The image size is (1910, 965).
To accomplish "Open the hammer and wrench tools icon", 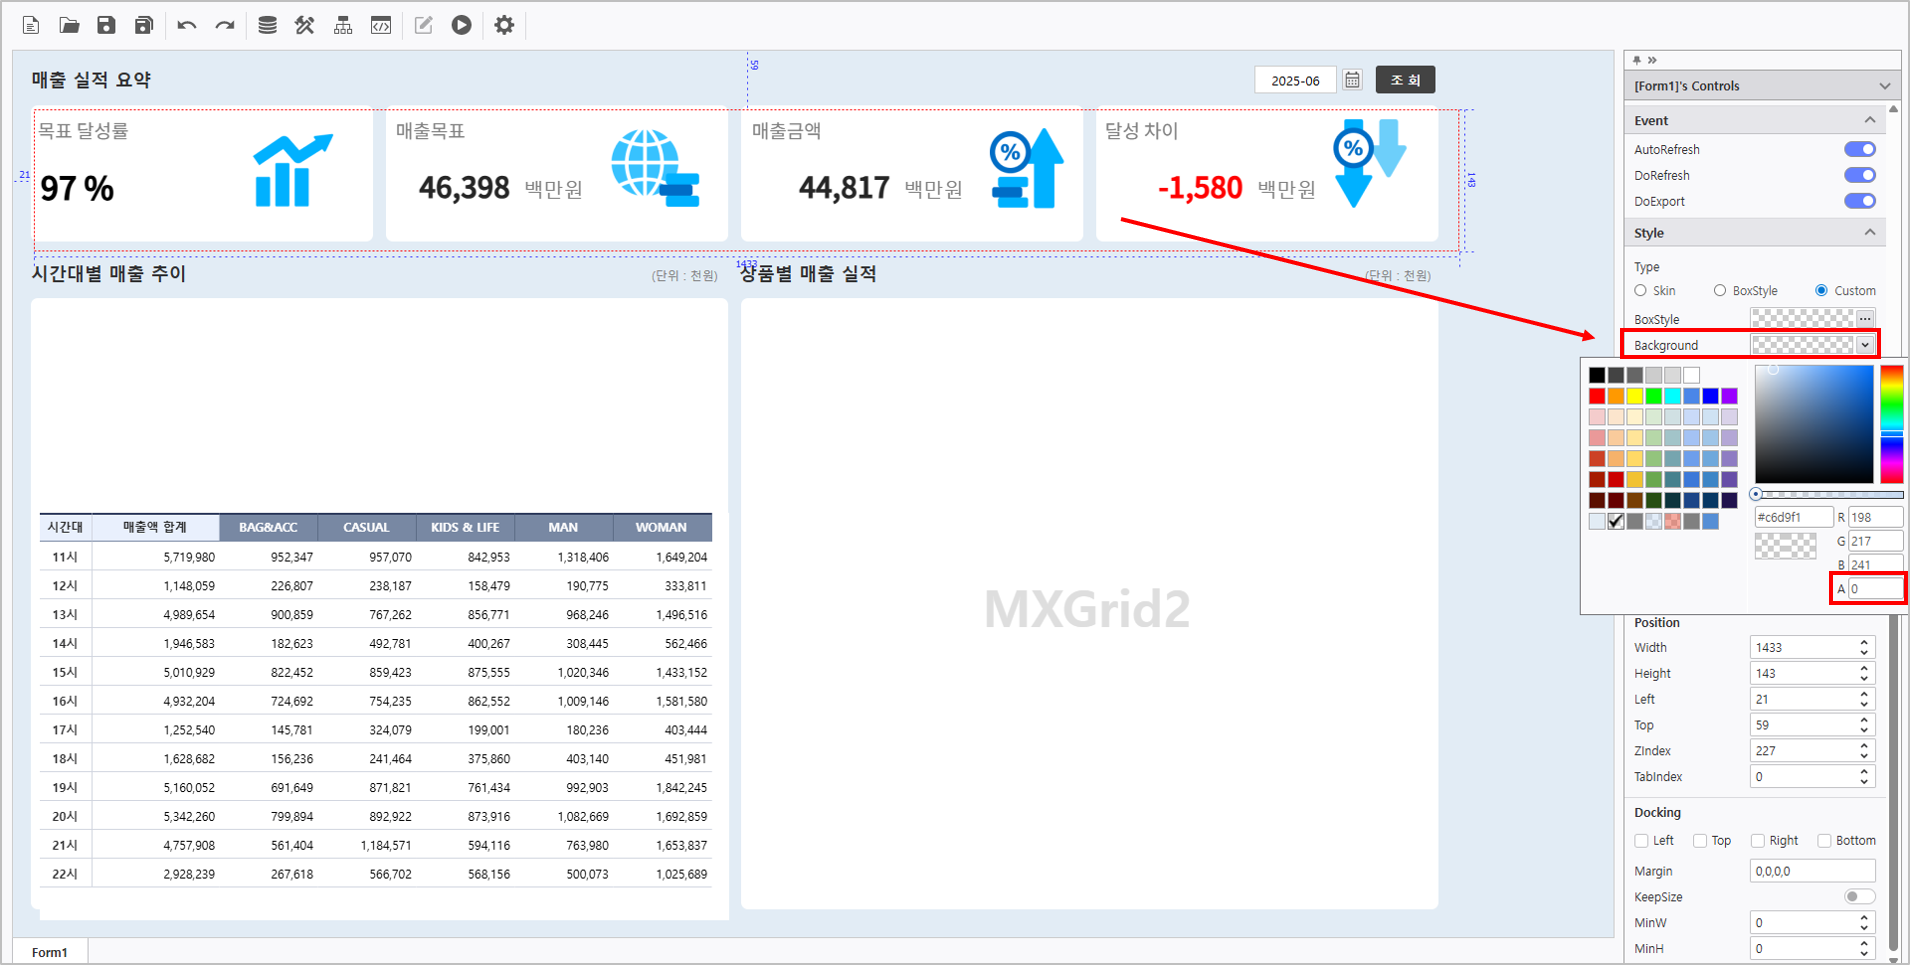I will click(305, 25).
